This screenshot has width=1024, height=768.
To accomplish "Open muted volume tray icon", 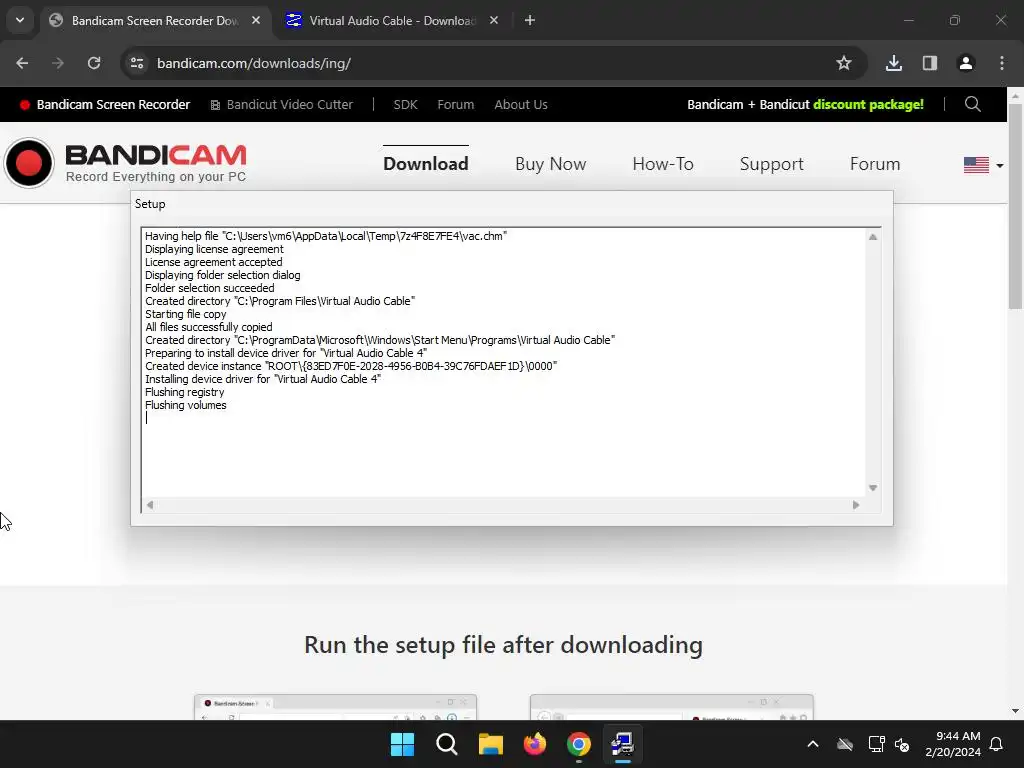I will [902, 744].
